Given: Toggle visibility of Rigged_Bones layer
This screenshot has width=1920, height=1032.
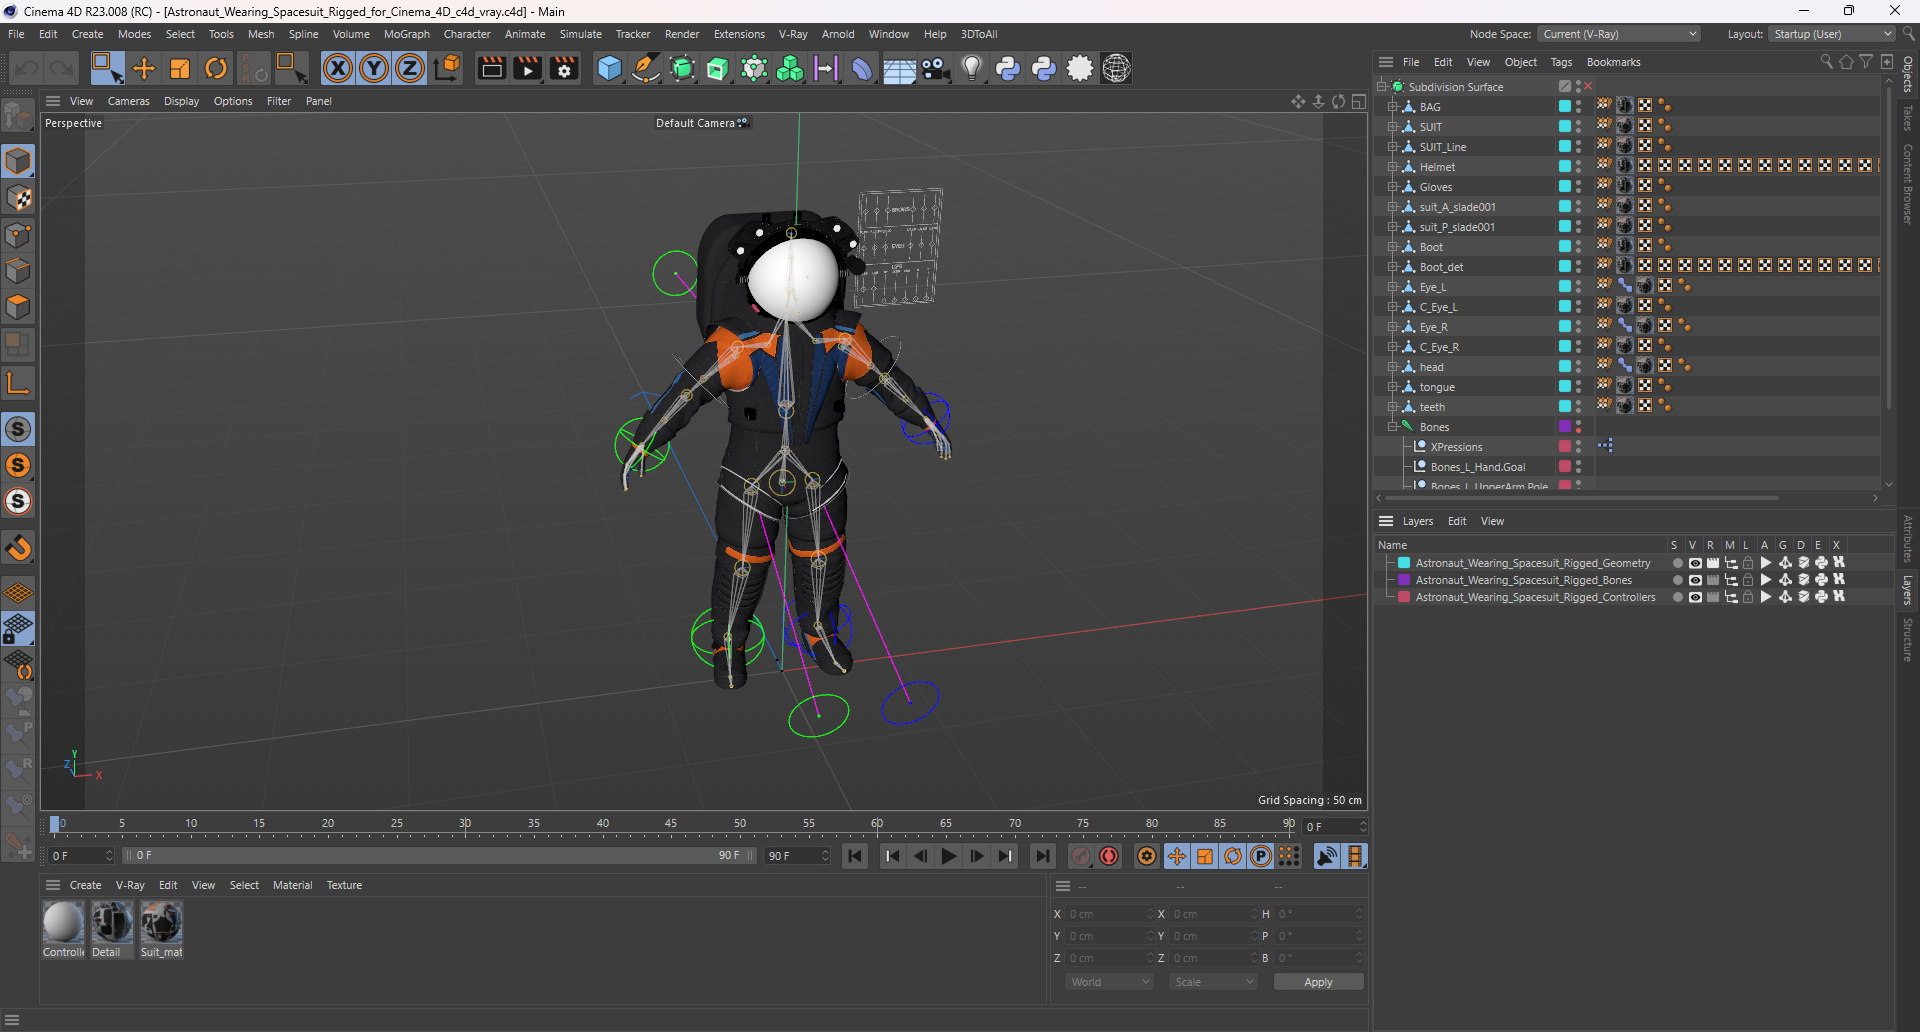Looking at the screenshot, I should tap(1694, 580).
